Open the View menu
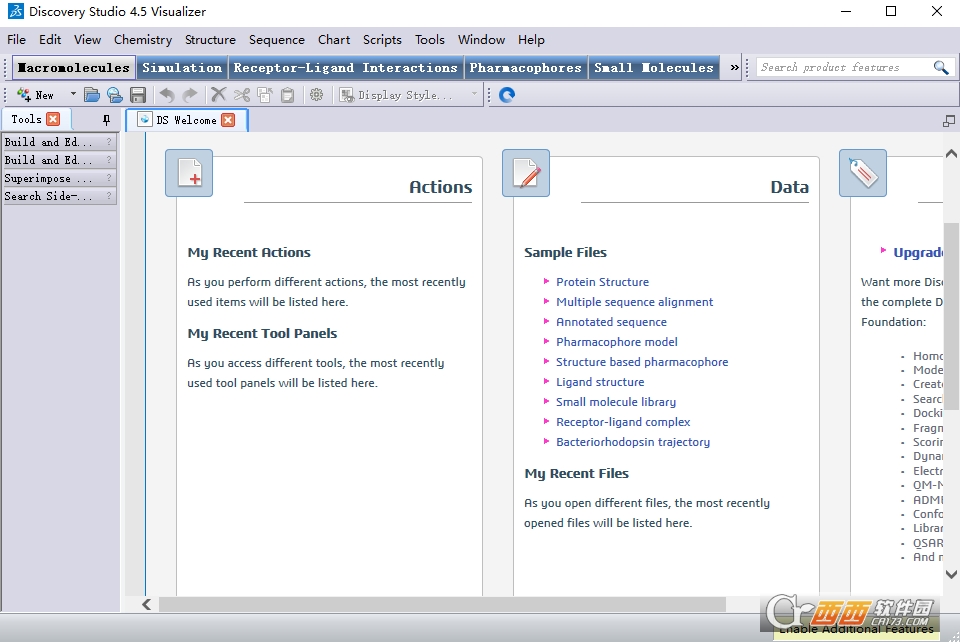 coord(88,40)
